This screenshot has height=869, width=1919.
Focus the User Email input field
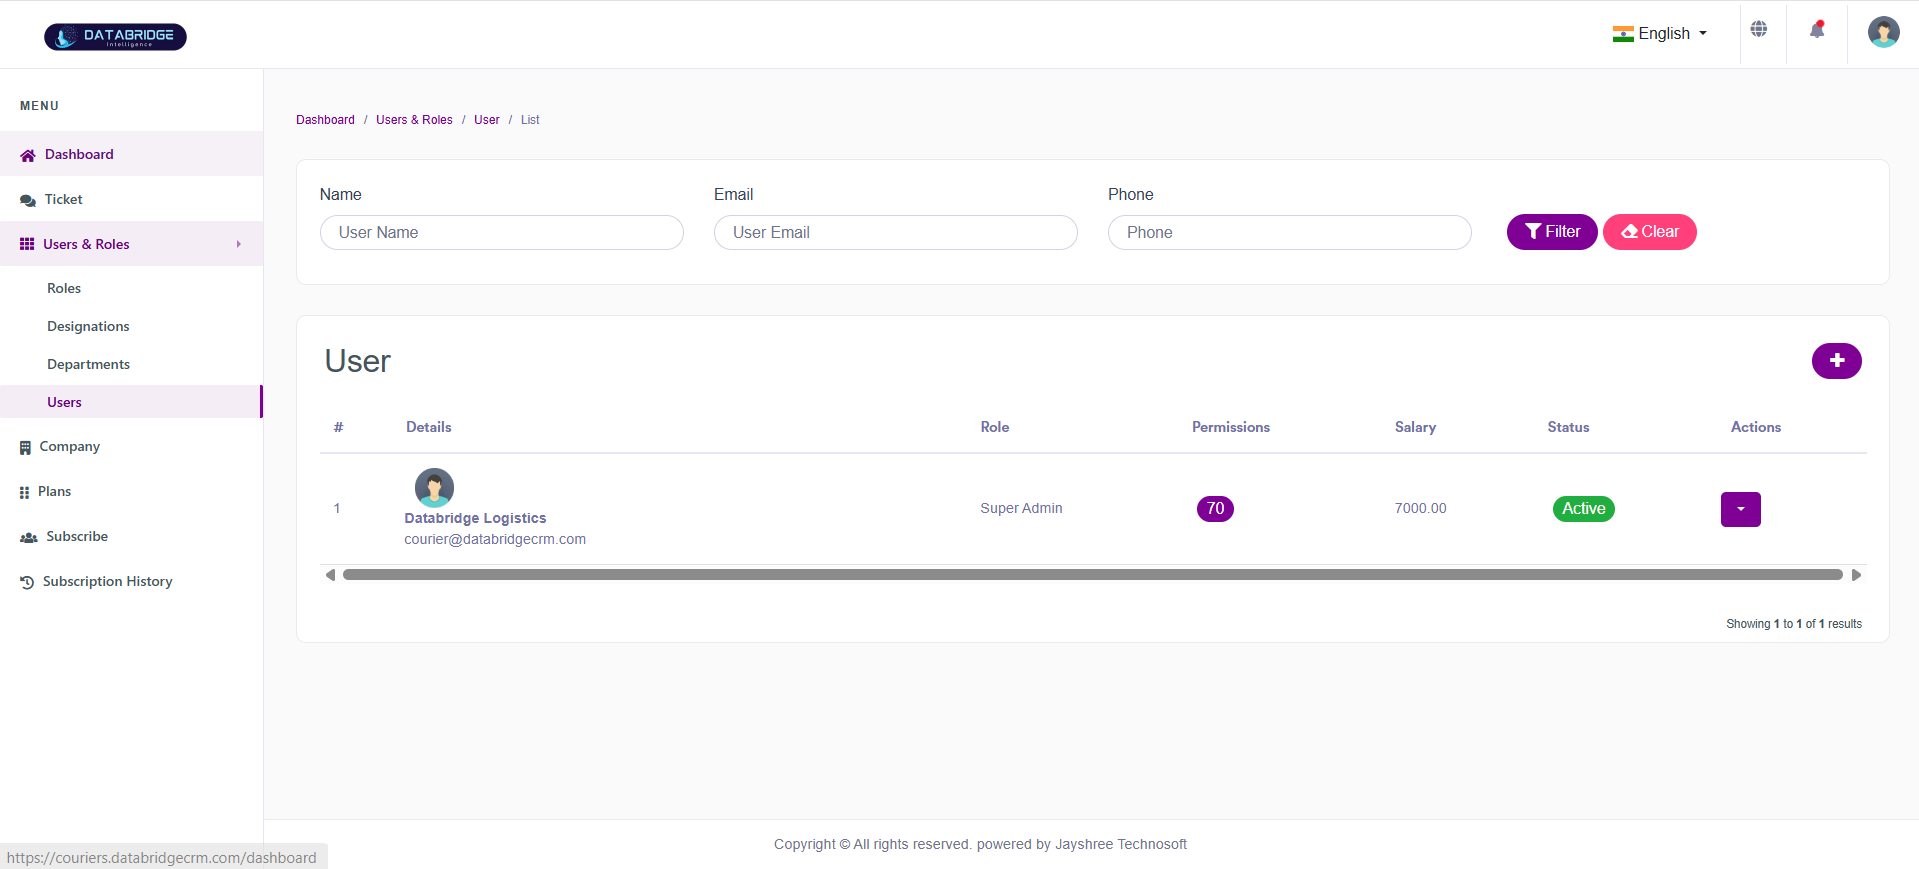pyautogui.click(x=896, y=232)
